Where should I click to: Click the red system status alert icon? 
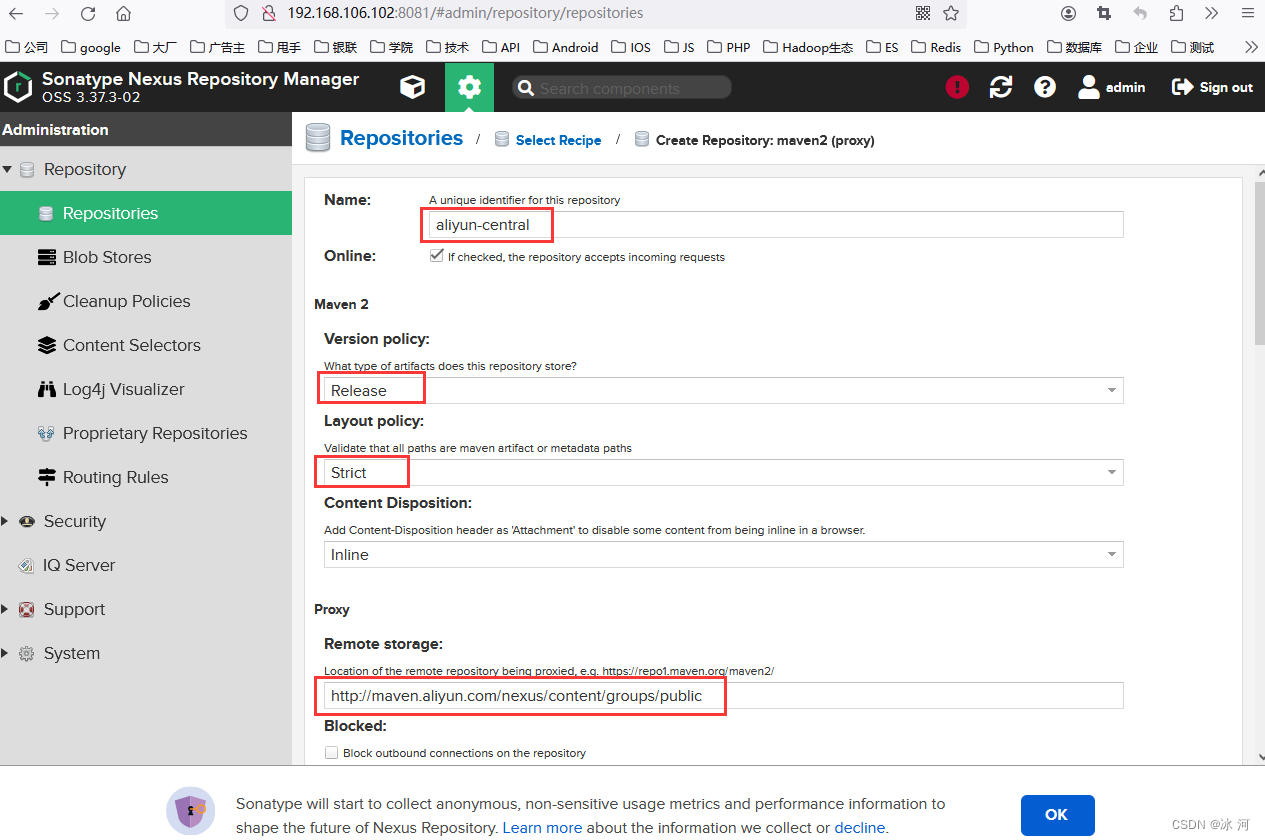pyautogui.click(x=957, y=88)
